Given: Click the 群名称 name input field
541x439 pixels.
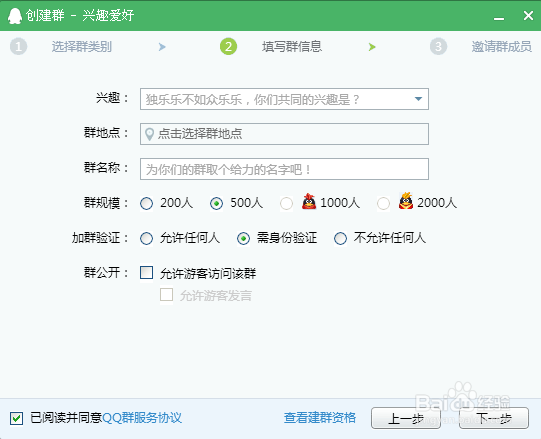Looking at the screenshot, I should pos(284,169).
